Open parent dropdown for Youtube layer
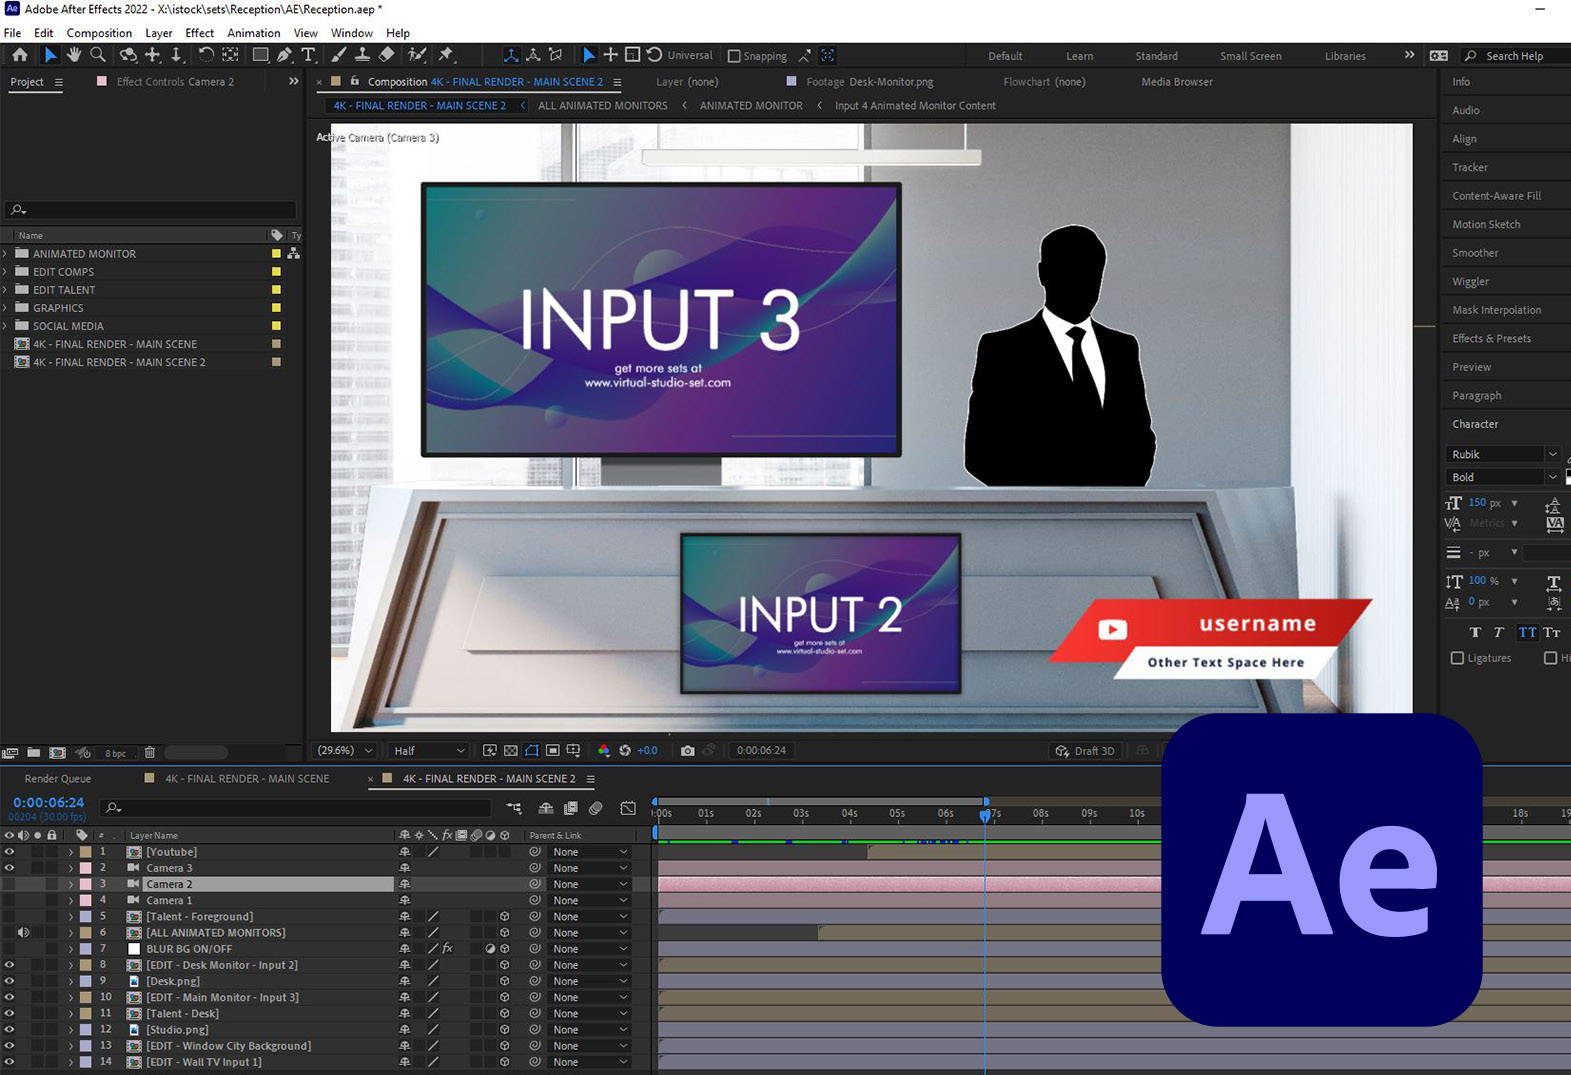Viewport: 1571px width, 1075px height. pos(590,852)
